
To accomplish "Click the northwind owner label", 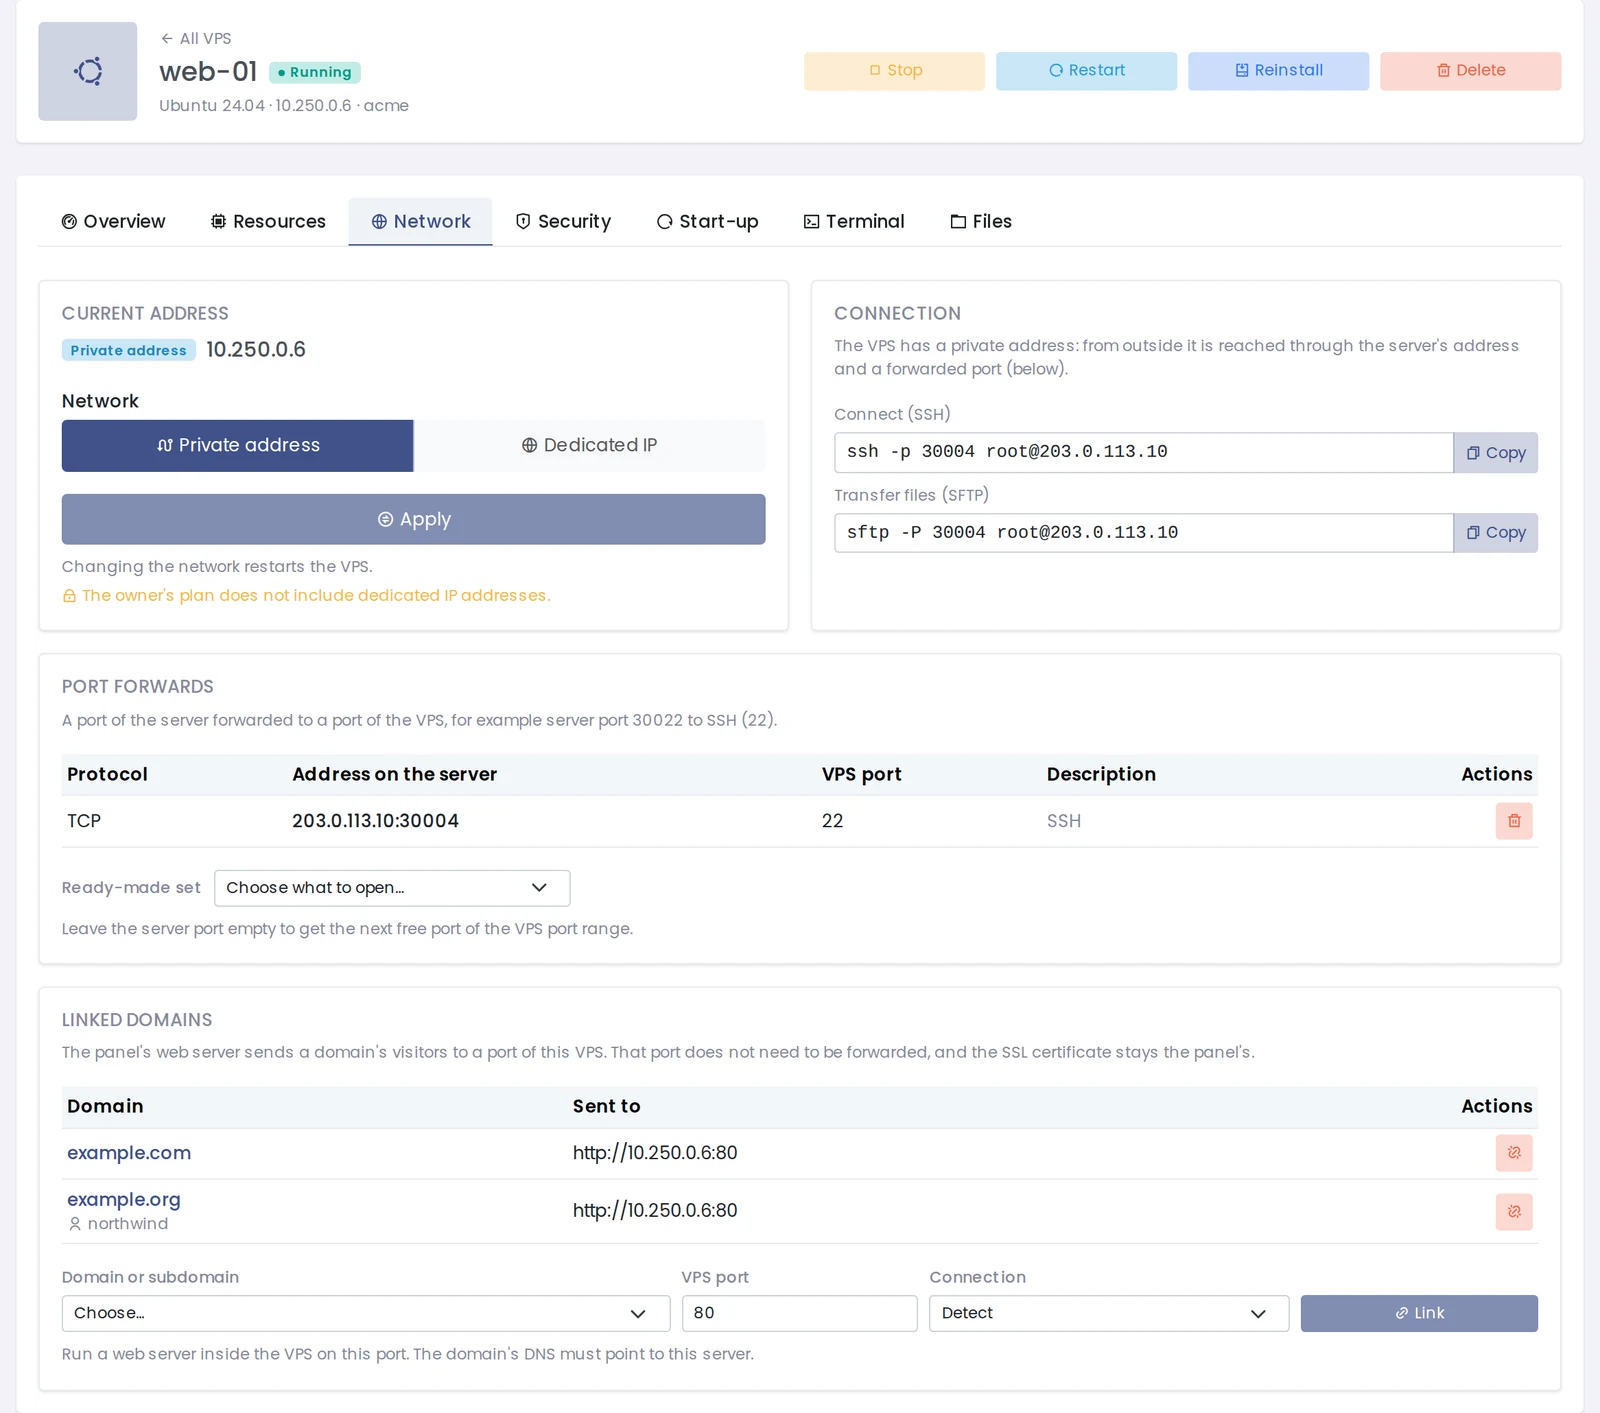I will pos(119,1224).
